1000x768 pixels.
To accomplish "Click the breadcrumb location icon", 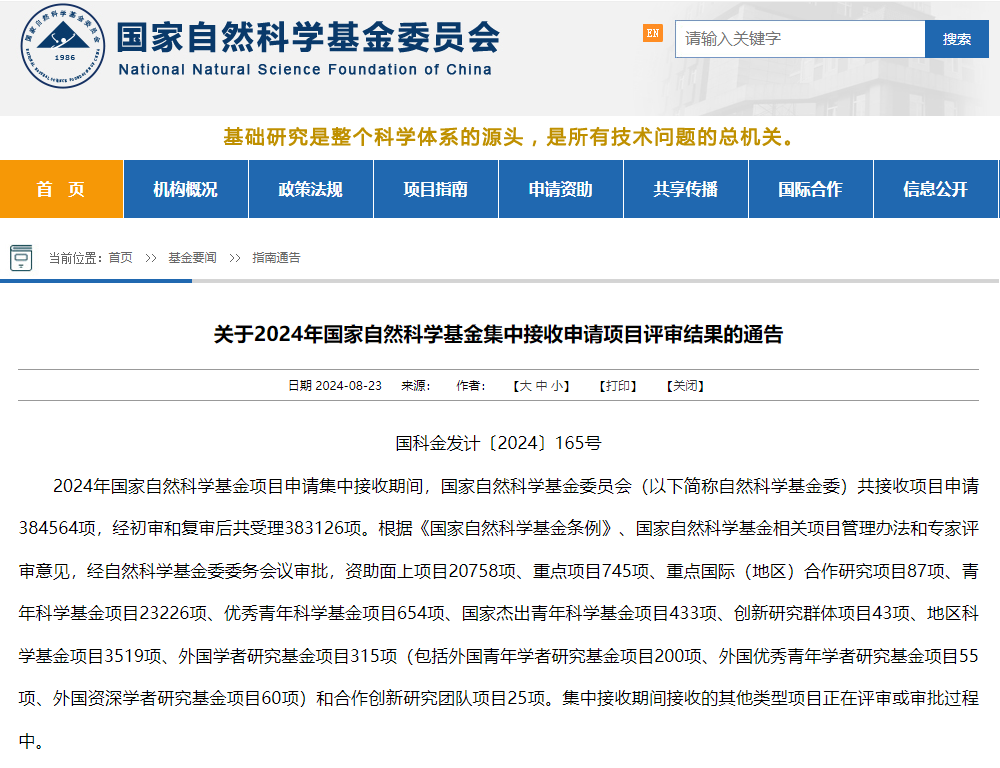I will [x=21, y=257].
